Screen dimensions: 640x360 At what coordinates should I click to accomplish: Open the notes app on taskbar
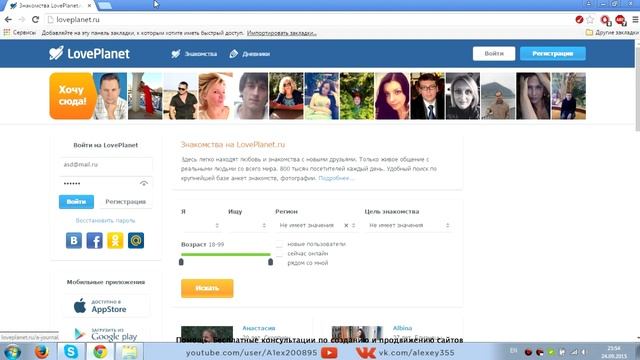[x=129, y=352]
